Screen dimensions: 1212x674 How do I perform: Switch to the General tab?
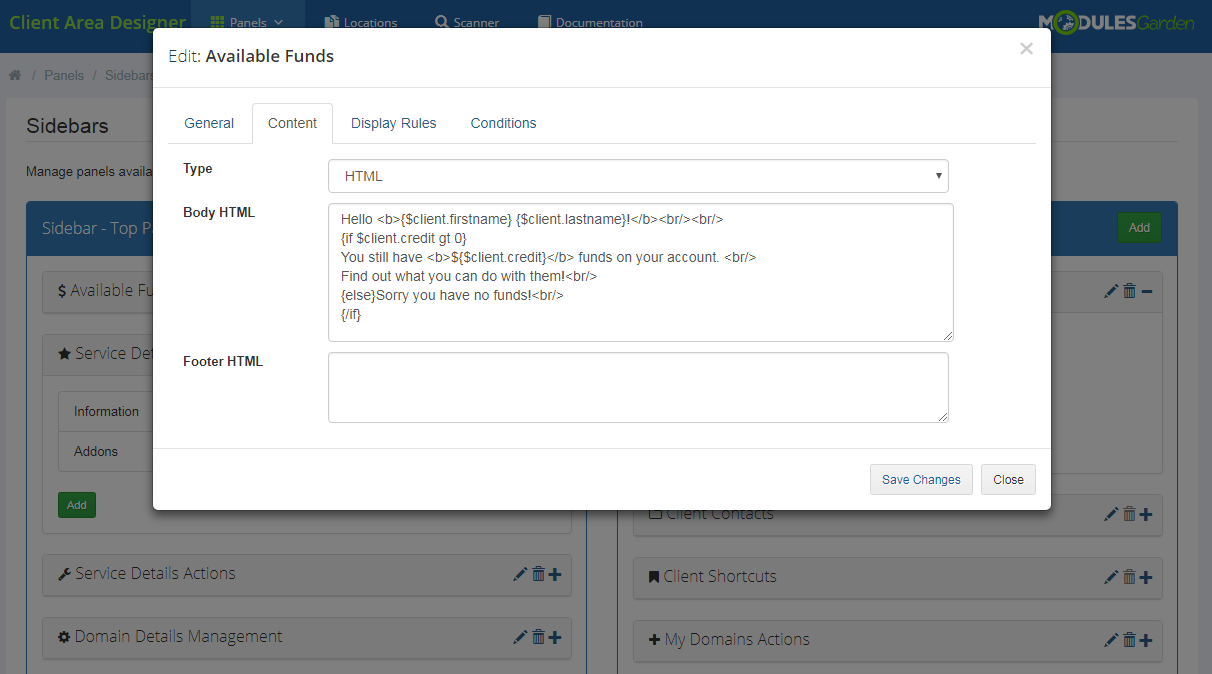[209, 123]
